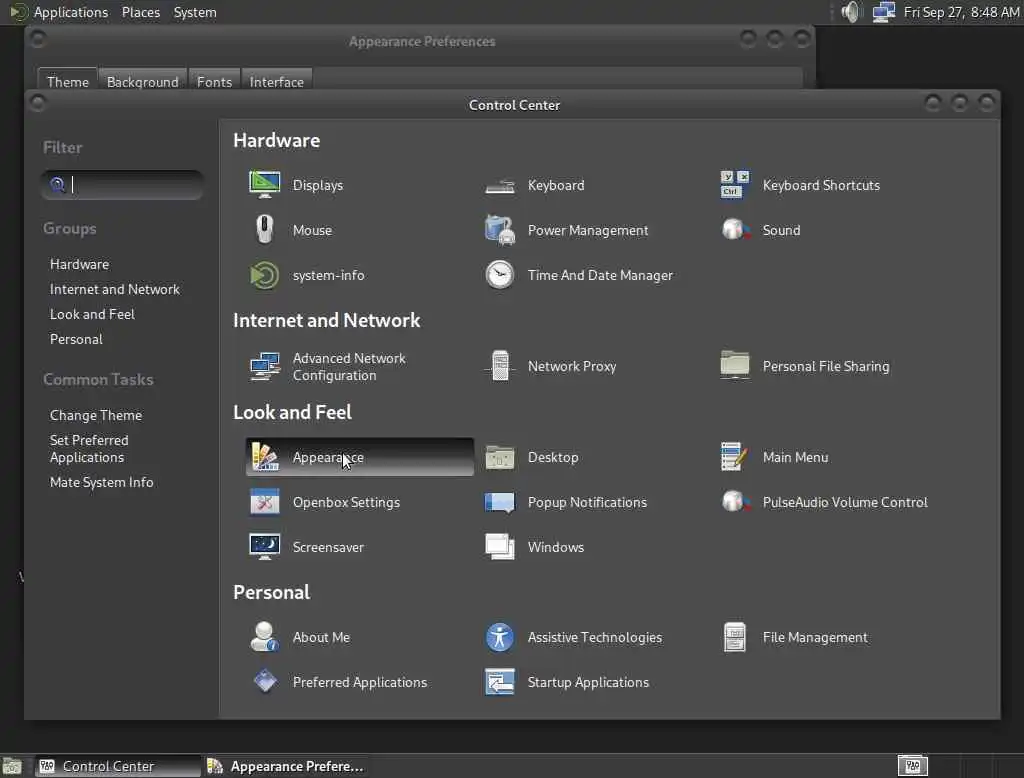Screen dimensions: 1024x778
Task: Open Personal File Sharing folder icon
Action: [735, 365]
